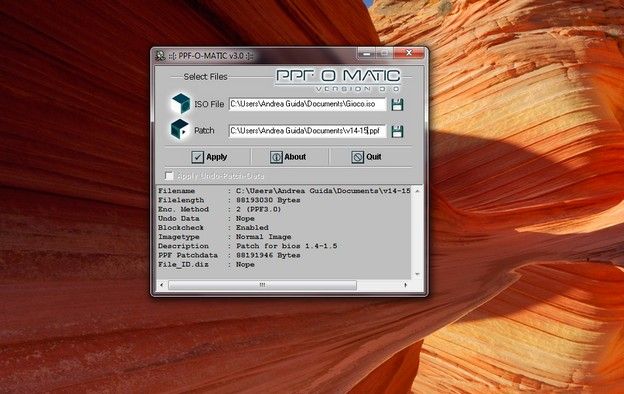Click inside the ISO File path field
Image resolution: width=624 pixels, height=394 pixels.
pos(307,104)
